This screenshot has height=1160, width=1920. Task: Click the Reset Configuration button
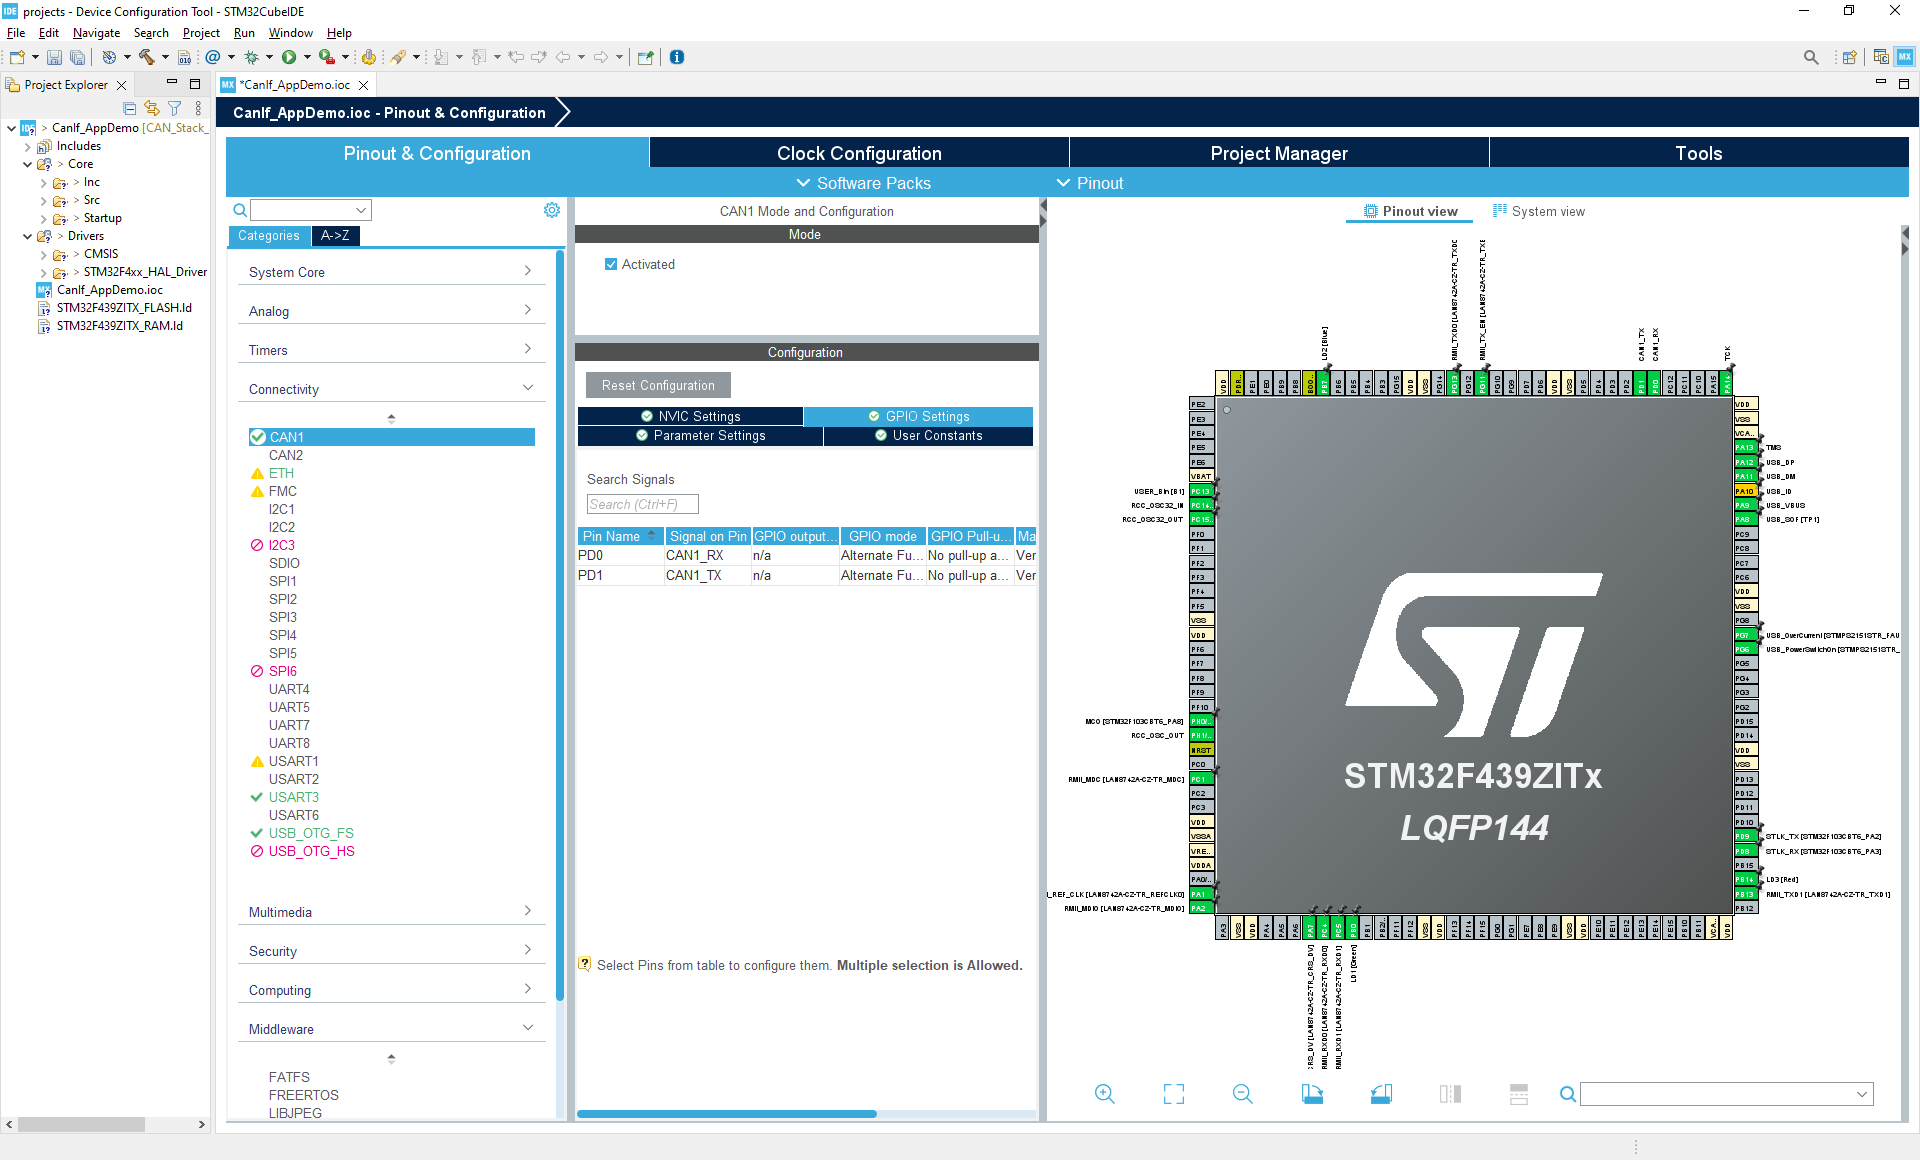pyautogui.click(x=658, y=385)
